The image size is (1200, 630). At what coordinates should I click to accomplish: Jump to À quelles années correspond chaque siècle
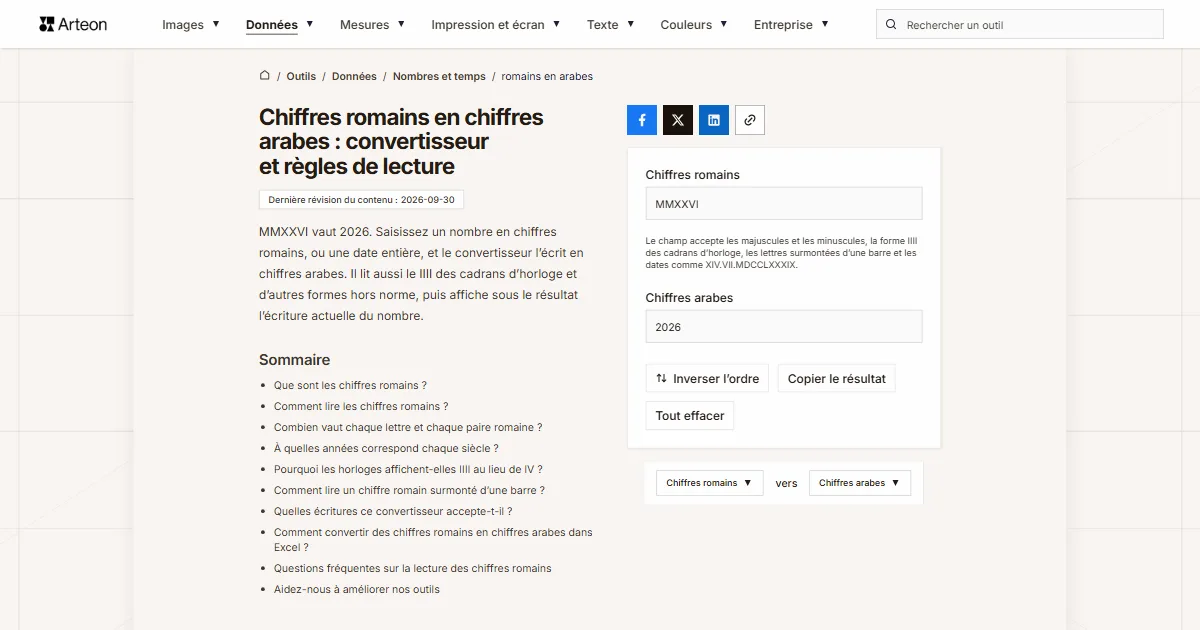(x=386, y=448)
